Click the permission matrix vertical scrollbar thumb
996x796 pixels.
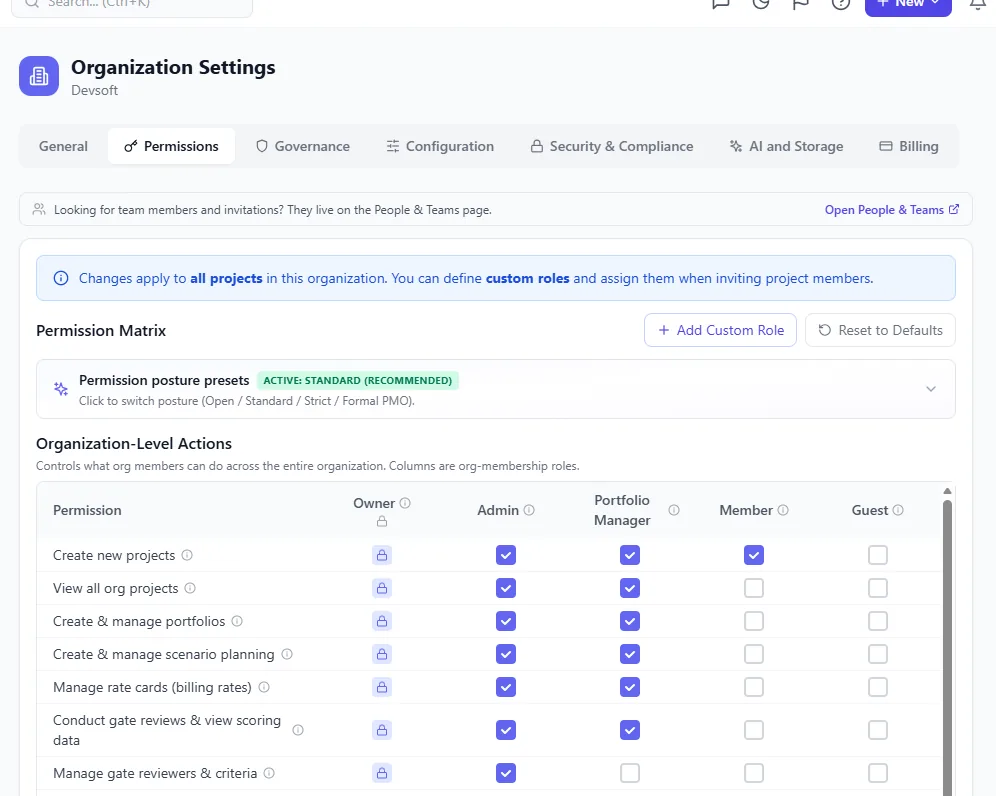click(947, 648)
